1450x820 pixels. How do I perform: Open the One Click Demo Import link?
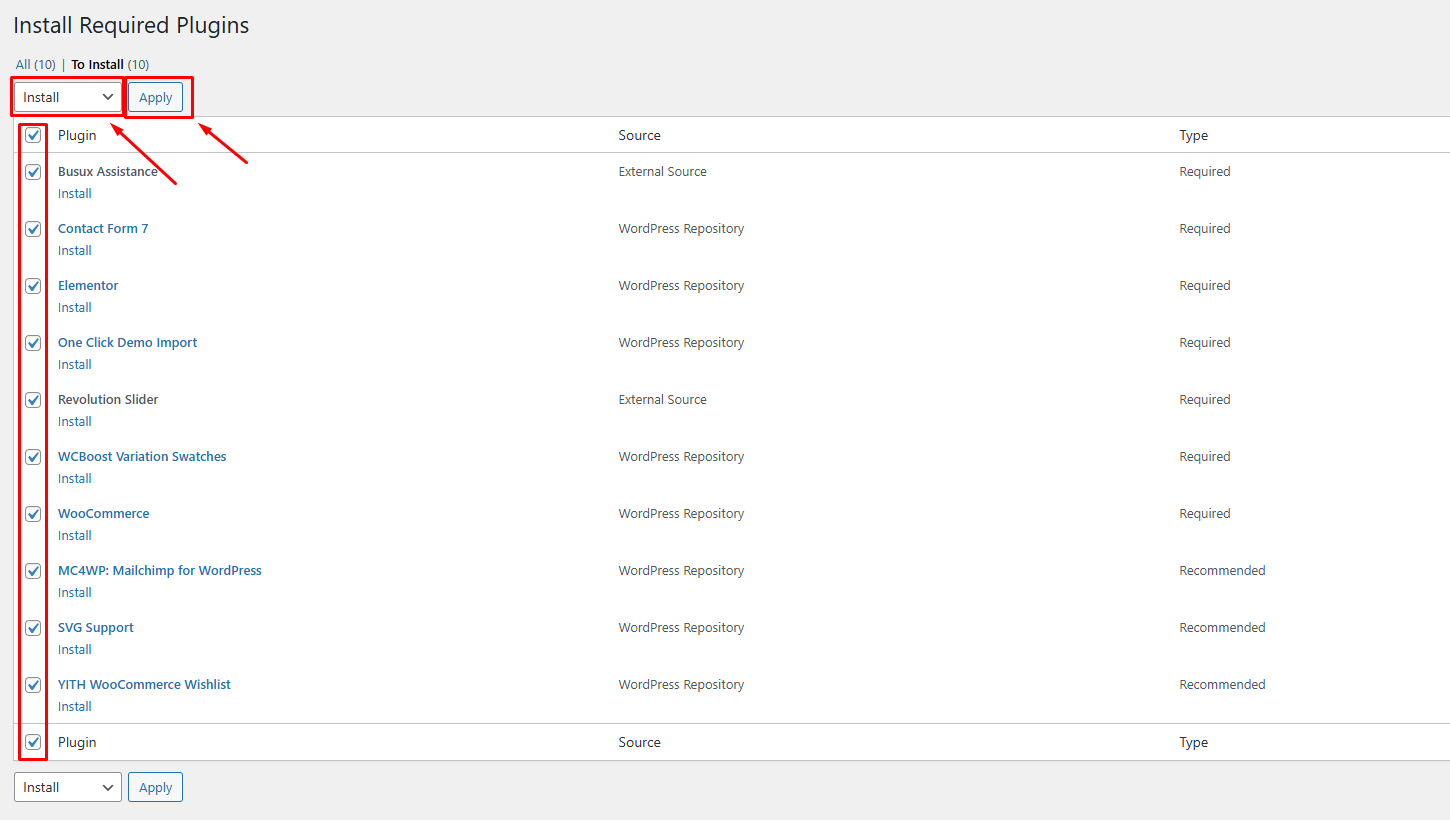[127, 343]
